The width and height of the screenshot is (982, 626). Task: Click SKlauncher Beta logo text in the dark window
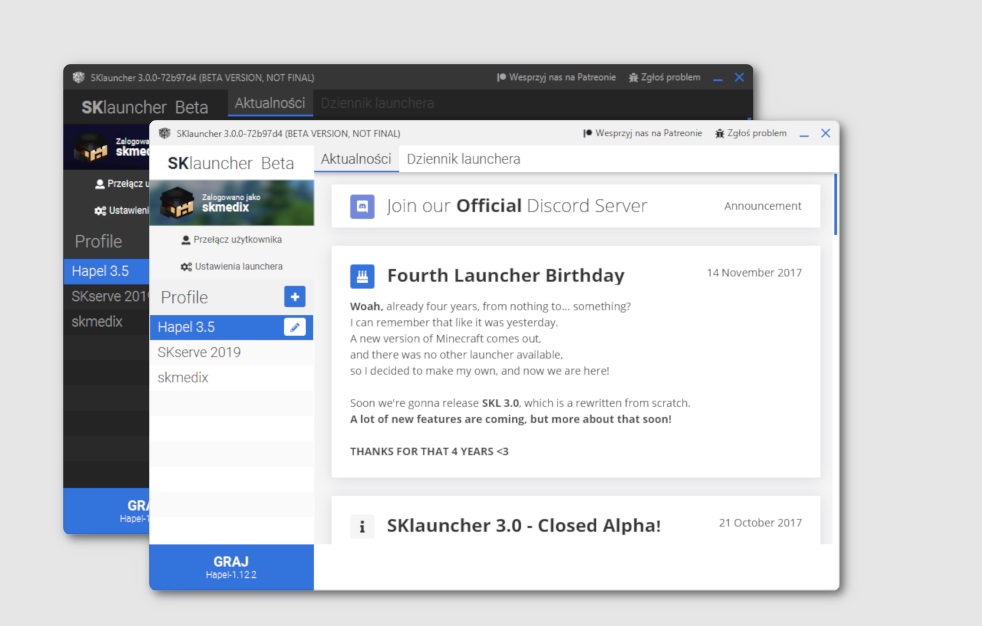[x=145, y=108]
